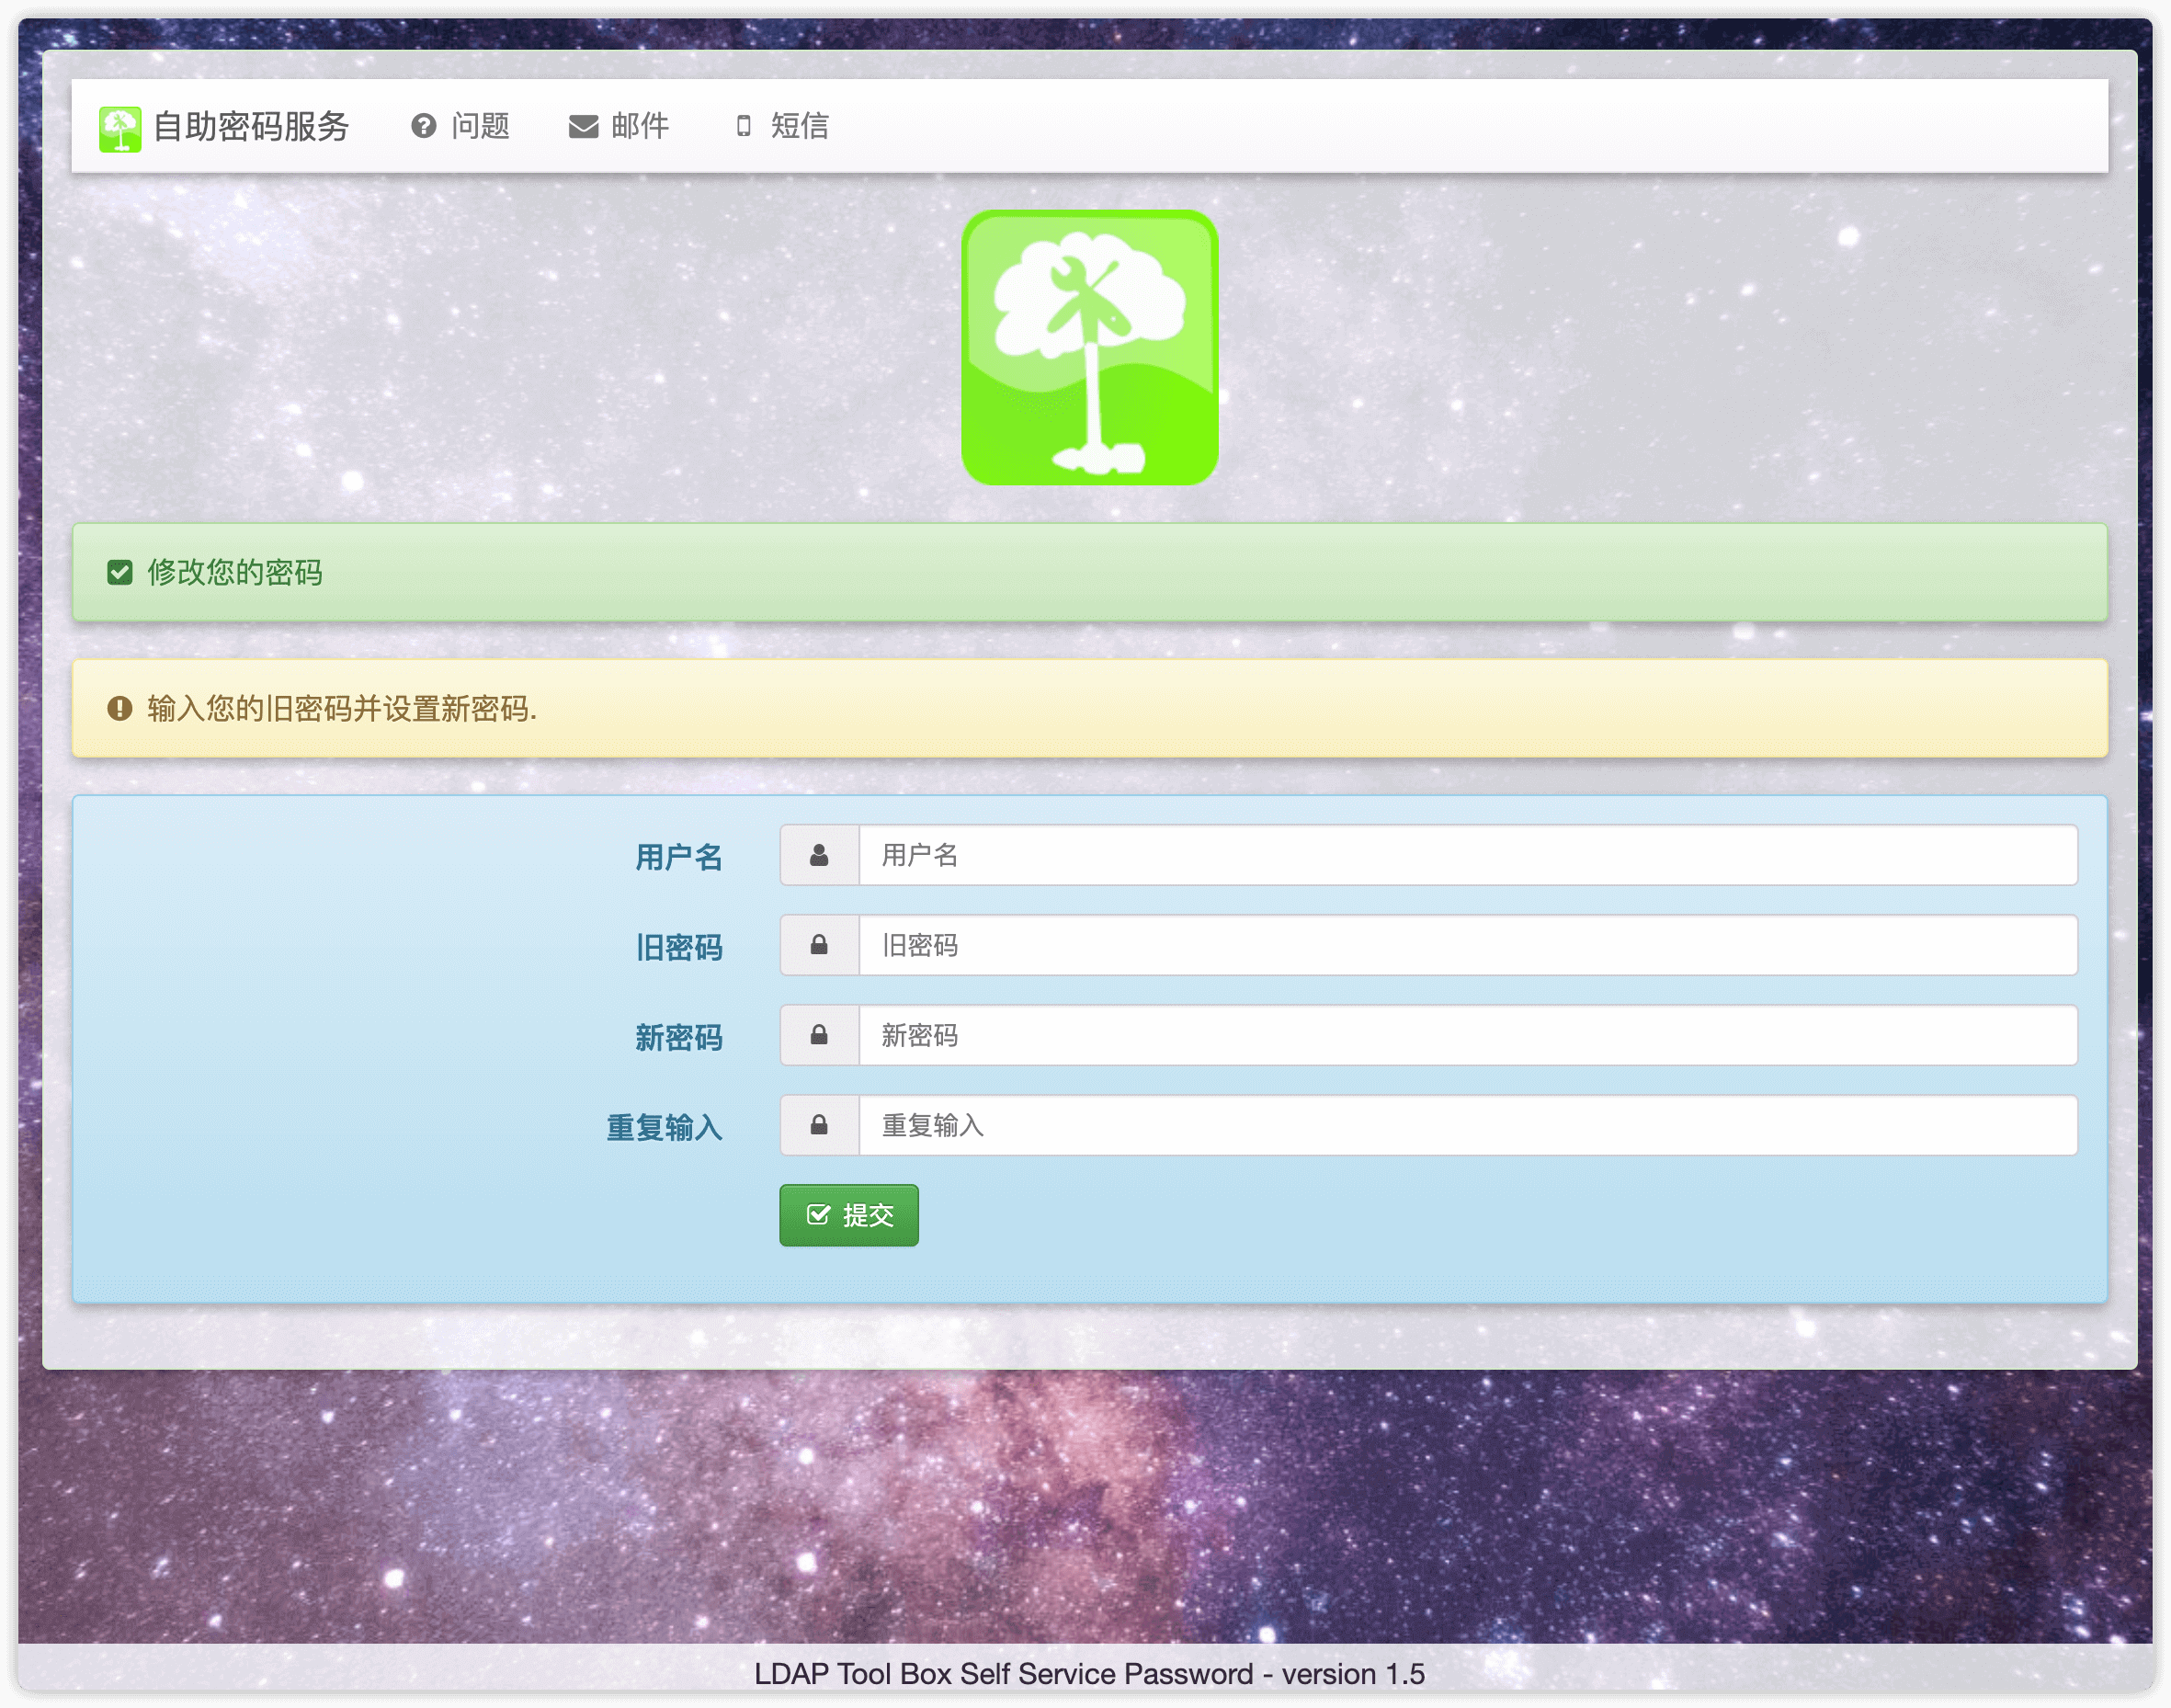
Task: Click the 重复输入 form label
Action: (664, 1127)
